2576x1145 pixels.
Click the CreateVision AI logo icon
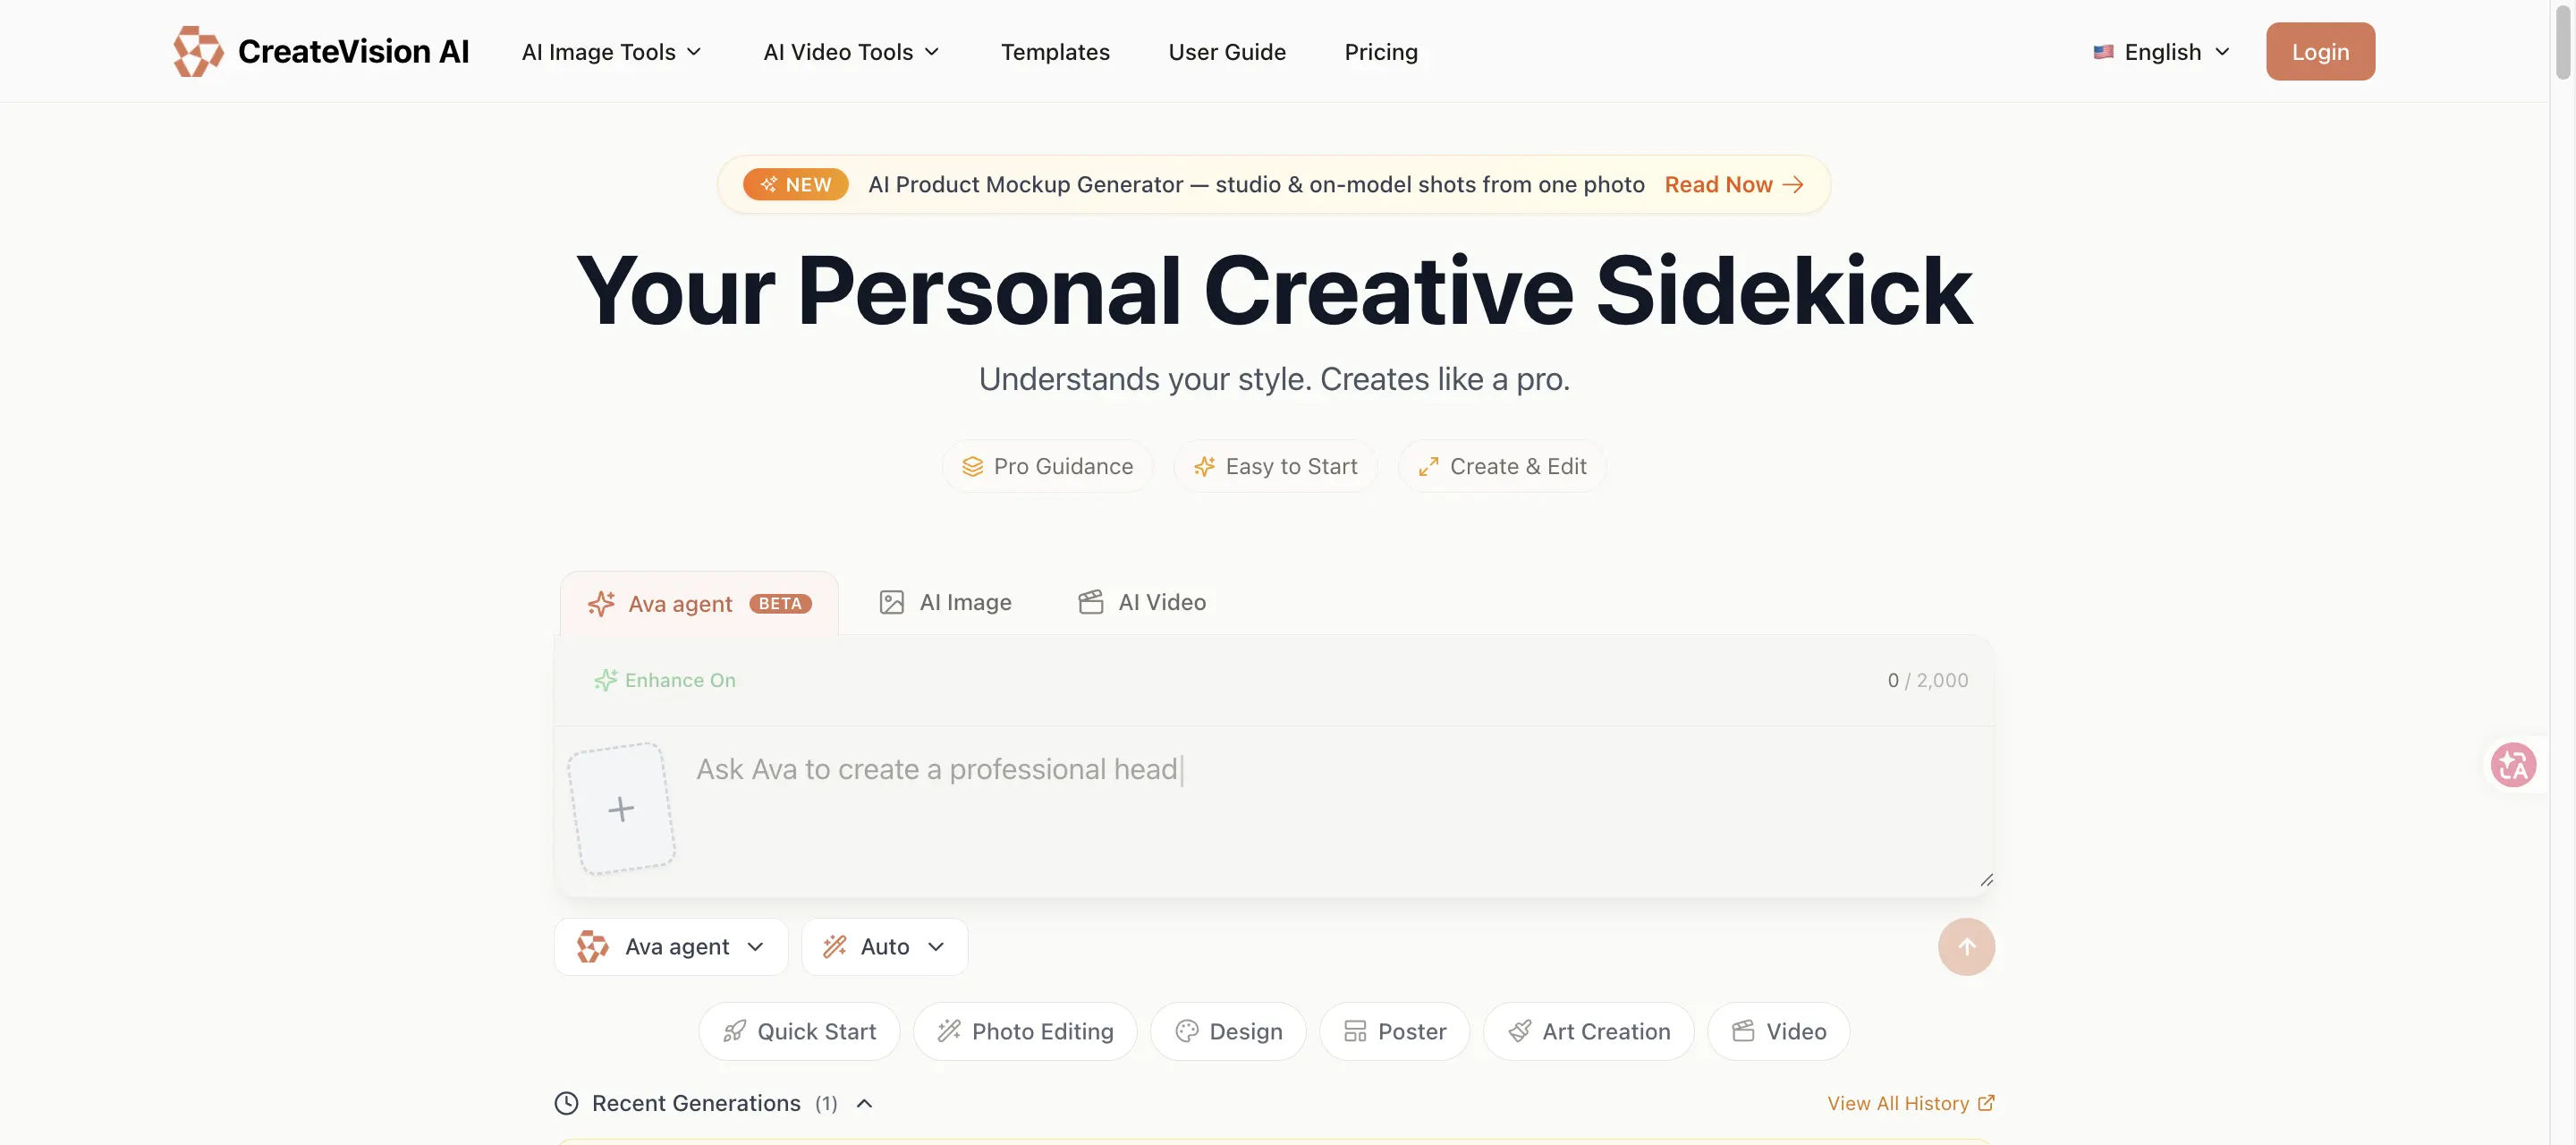click(x=198, y=51)
